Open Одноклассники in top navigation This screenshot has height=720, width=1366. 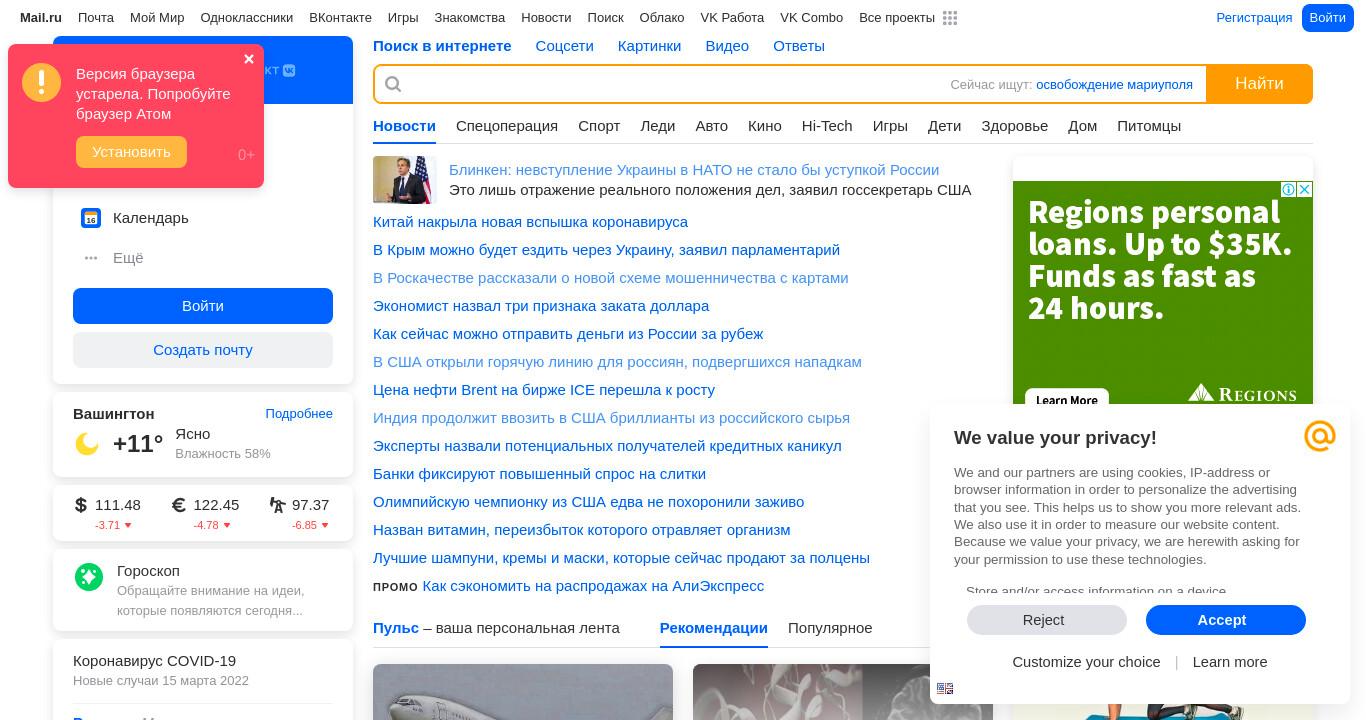point(247,18)
